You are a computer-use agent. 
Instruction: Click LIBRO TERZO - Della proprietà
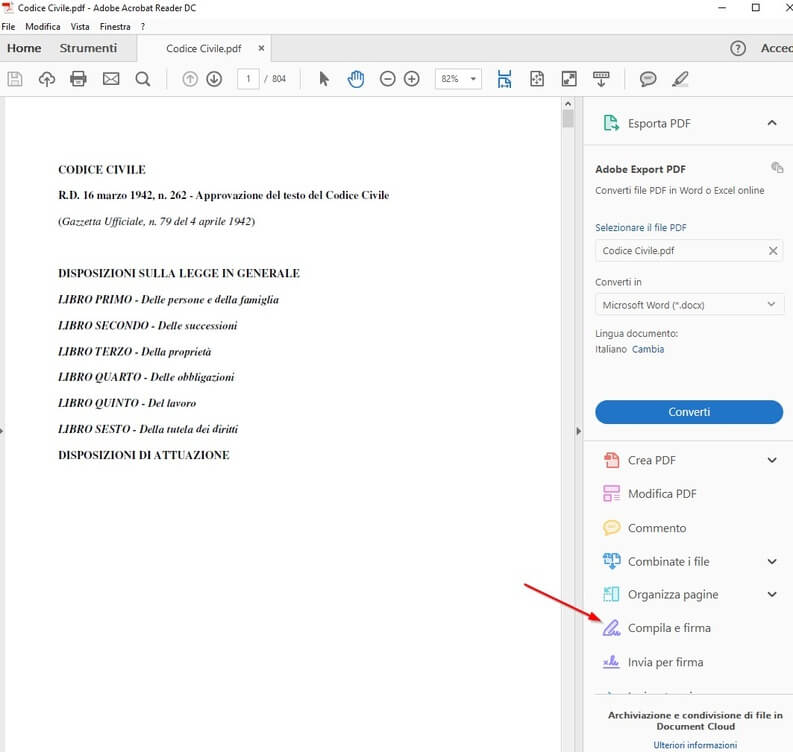pyautogui.click(x=135, y=351)
